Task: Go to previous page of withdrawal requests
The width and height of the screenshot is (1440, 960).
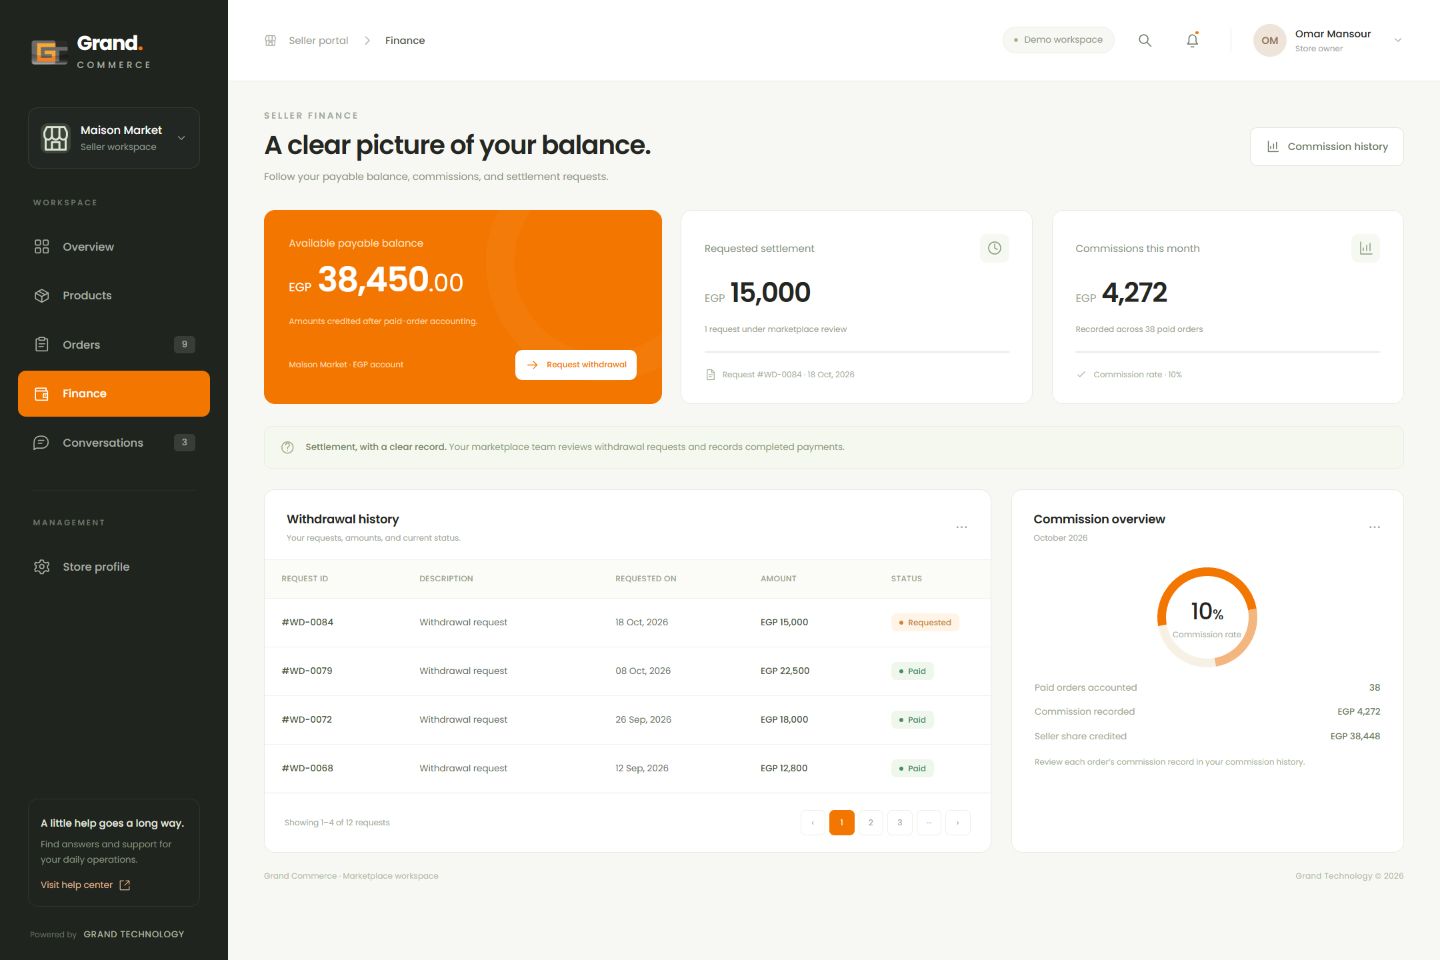Action: (813, 822)
